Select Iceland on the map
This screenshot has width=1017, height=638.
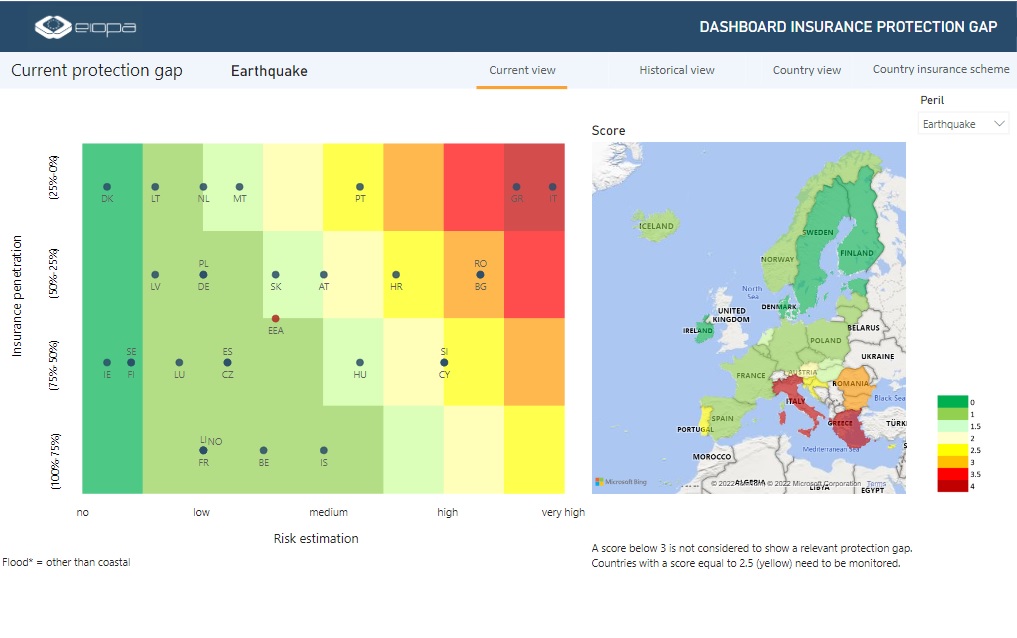[655, 226]
